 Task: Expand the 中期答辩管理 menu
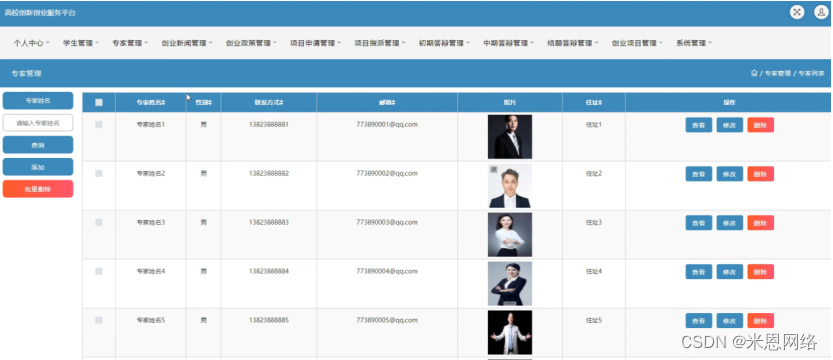click(x=508, y=43)
